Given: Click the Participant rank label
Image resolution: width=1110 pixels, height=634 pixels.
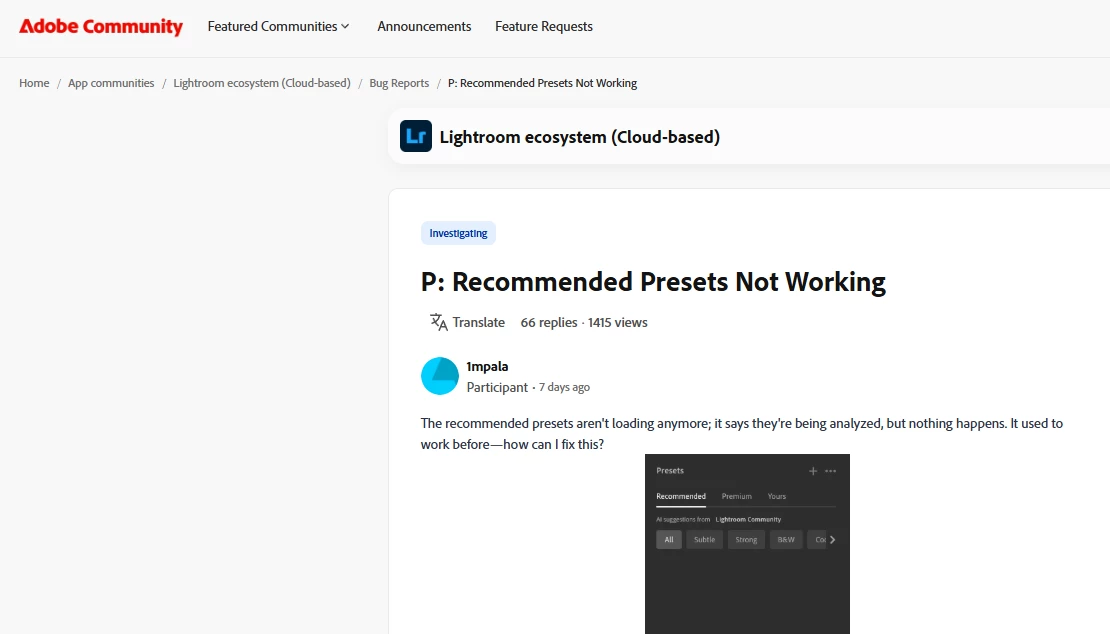Looking at the screenshot, I should point(497,387).
